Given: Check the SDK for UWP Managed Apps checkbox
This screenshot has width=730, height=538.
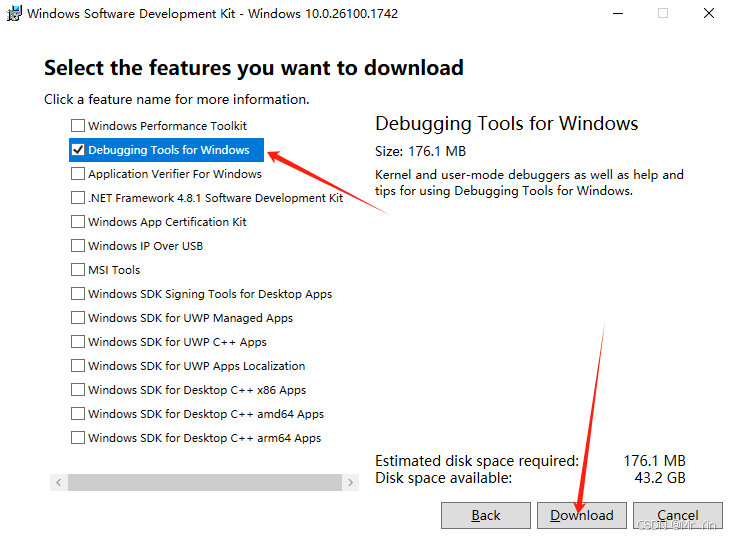Looking at the screenshot, I should point(78,317).
